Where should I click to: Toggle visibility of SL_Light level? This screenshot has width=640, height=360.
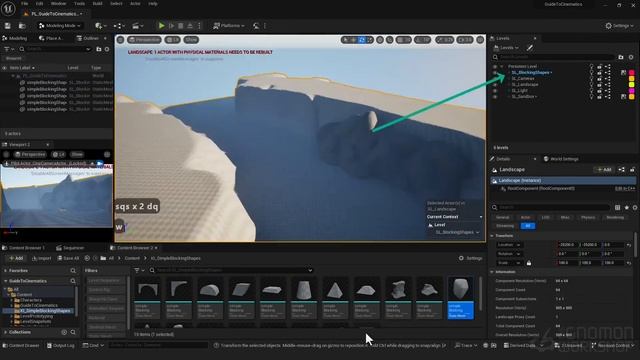495,91
